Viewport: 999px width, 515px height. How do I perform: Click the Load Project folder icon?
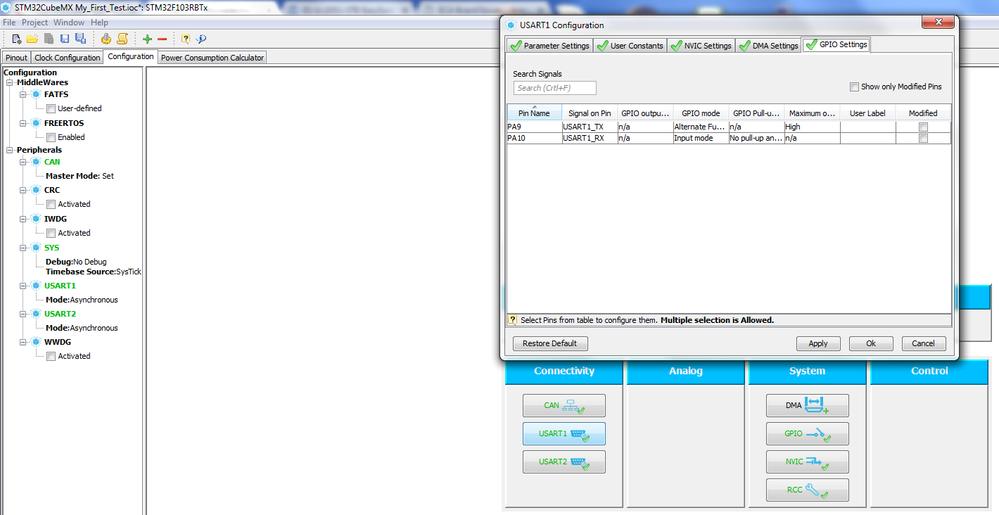click(x=32, y=38)
